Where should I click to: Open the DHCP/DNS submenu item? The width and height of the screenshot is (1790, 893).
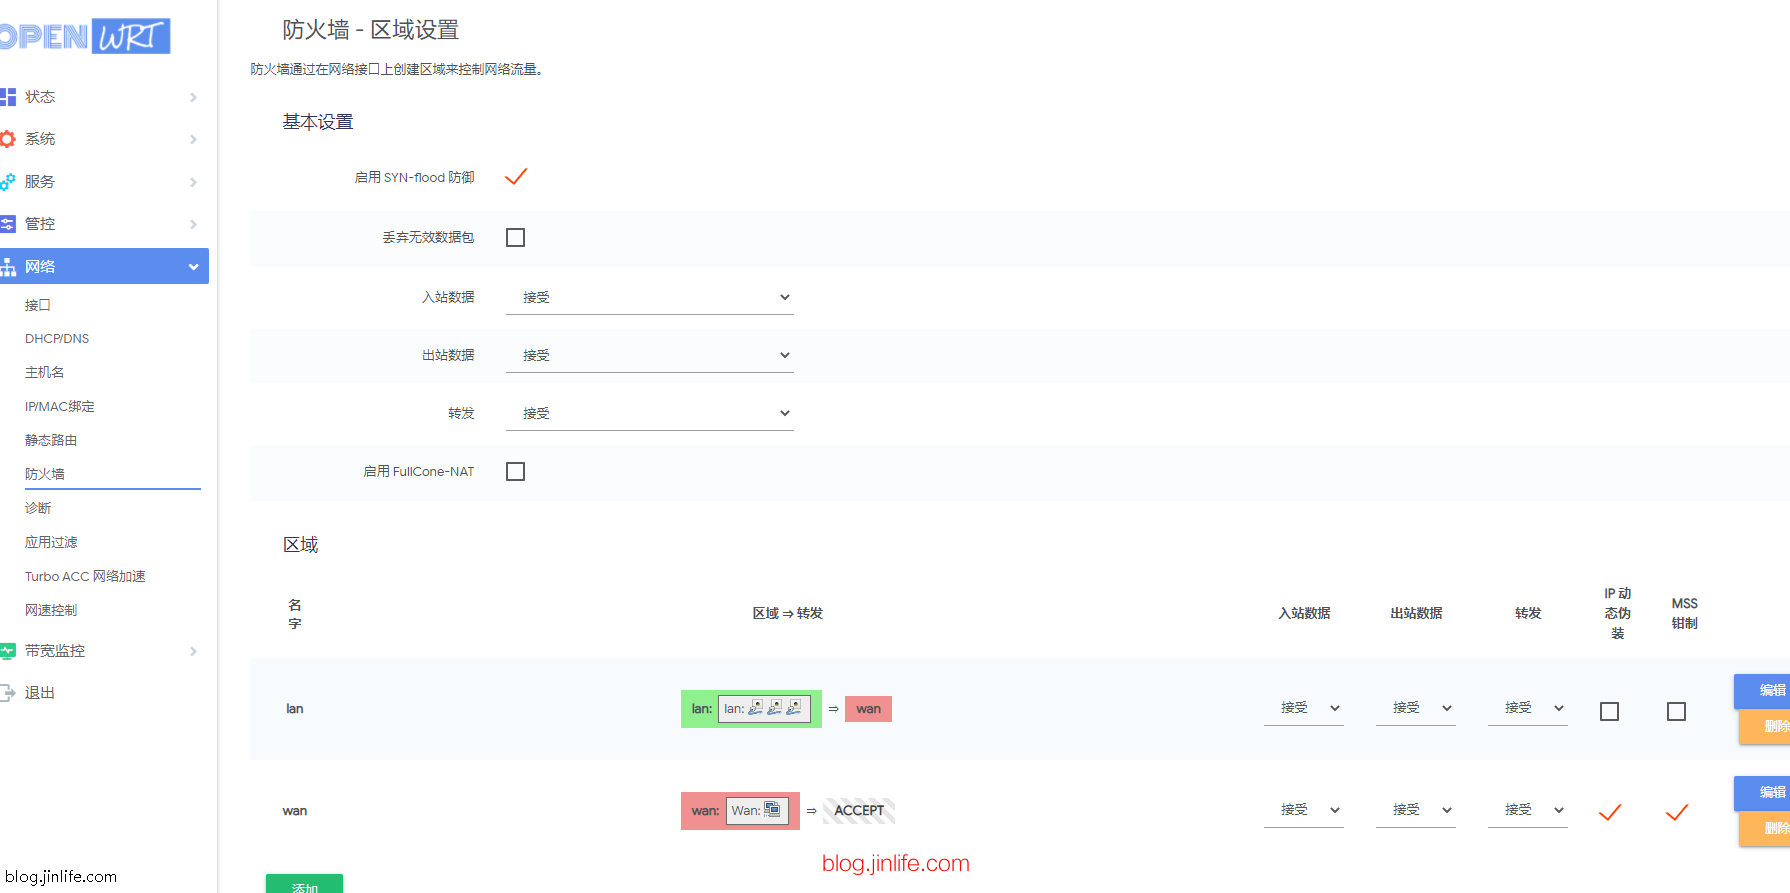click(57, 339)
